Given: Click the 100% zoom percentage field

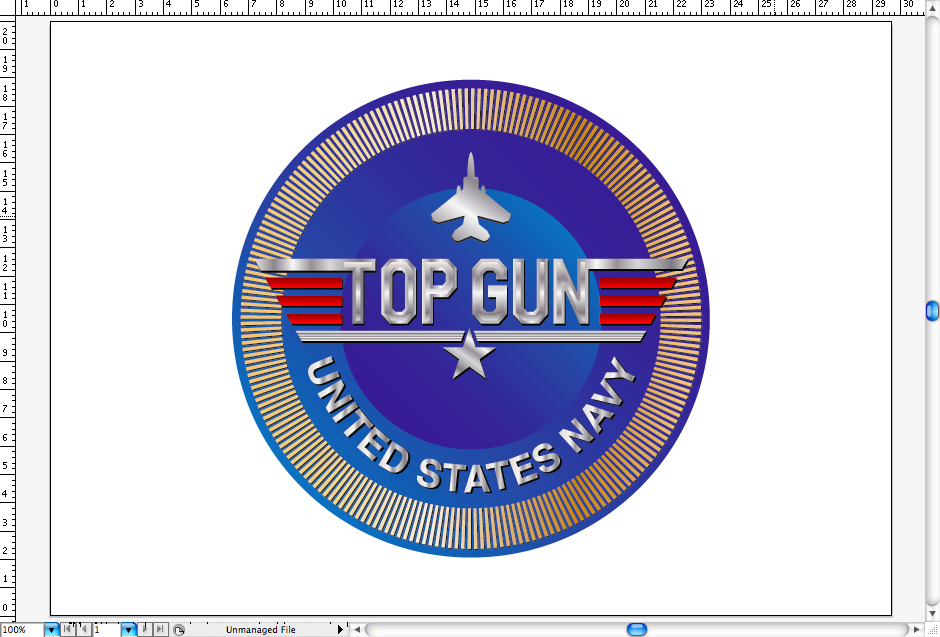Looking at the screenshot, I should [x=21, y=630].
